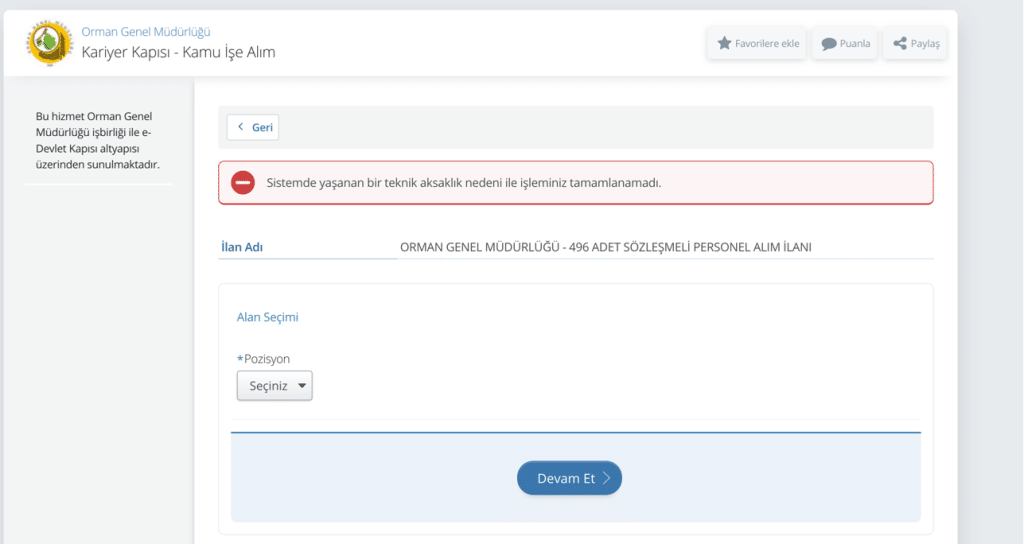Viewport: 1024px width, 544px height.
Task: Click the 496 ADET SÖZLEŞMELİ PERSONEL announcement text
Action: 605,247
